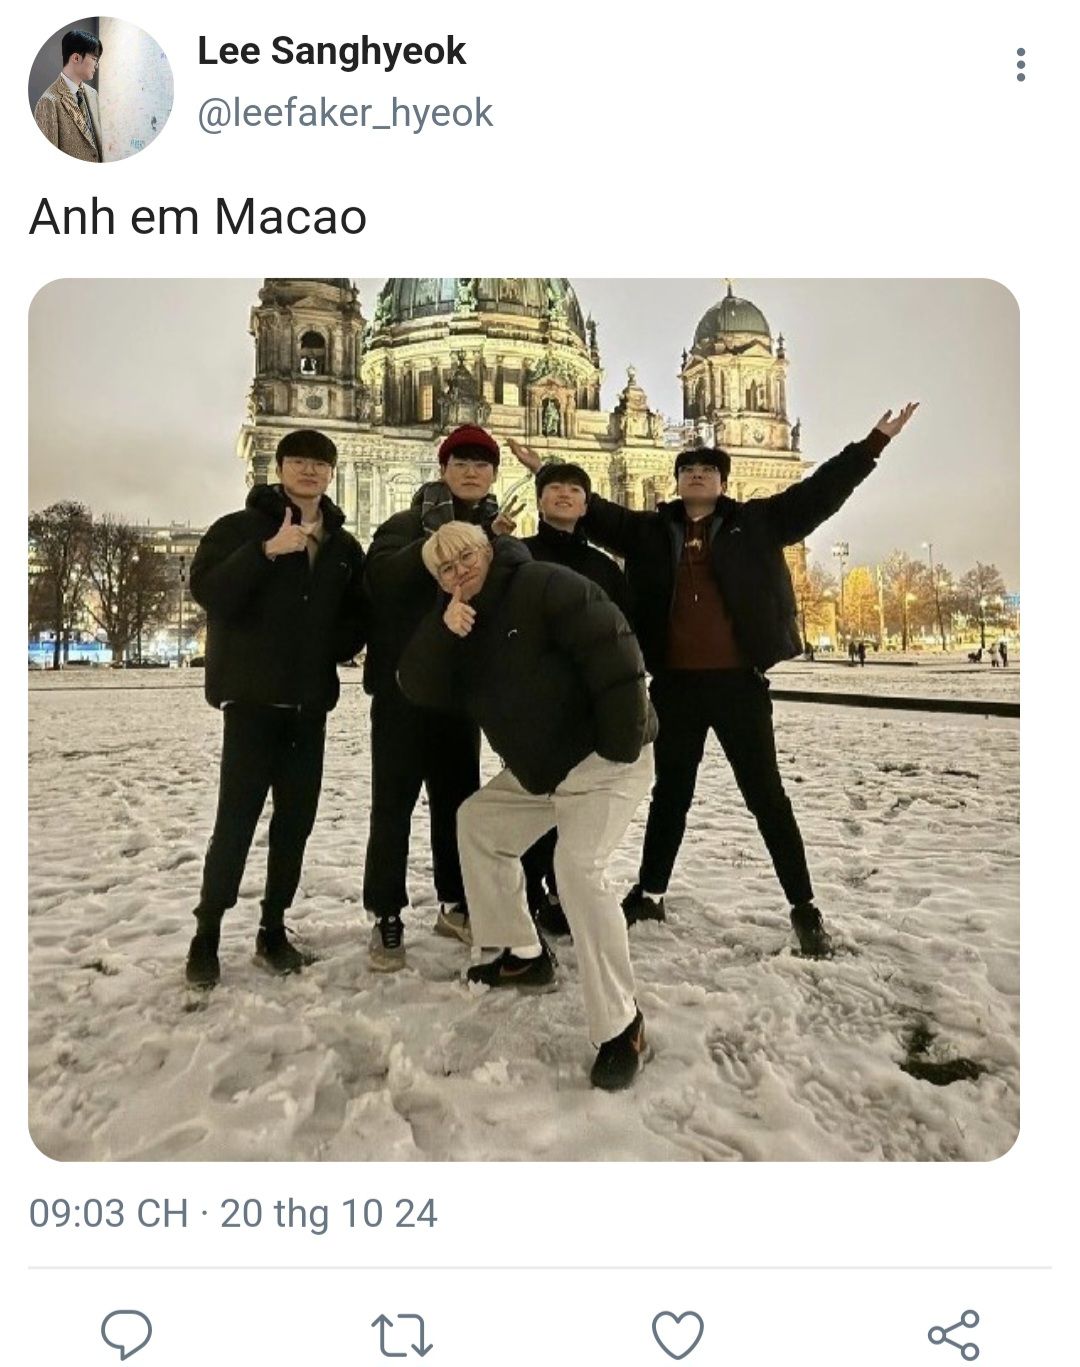Click the @leefaker_hyeok handle

[345, 113]
